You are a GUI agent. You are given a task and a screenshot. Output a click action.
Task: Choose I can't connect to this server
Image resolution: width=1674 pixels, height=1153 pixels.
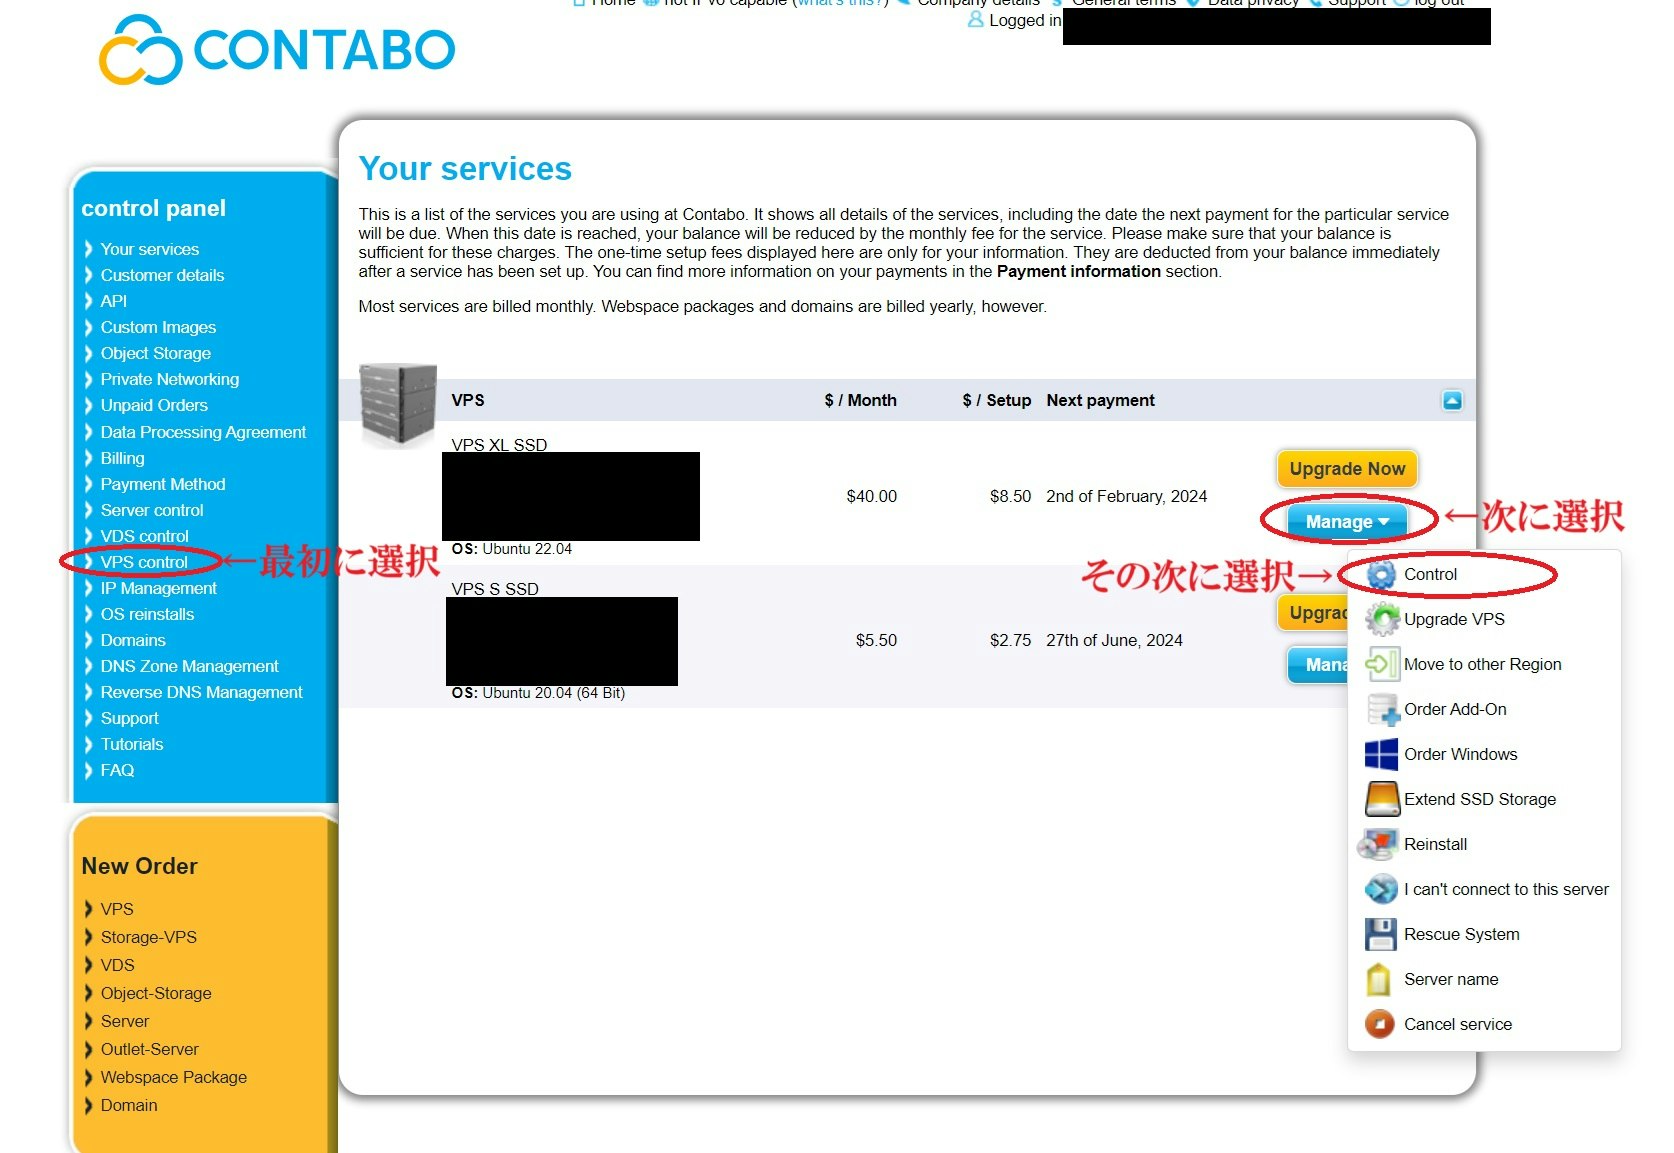pyautogui.click(x=1506, y=889)
